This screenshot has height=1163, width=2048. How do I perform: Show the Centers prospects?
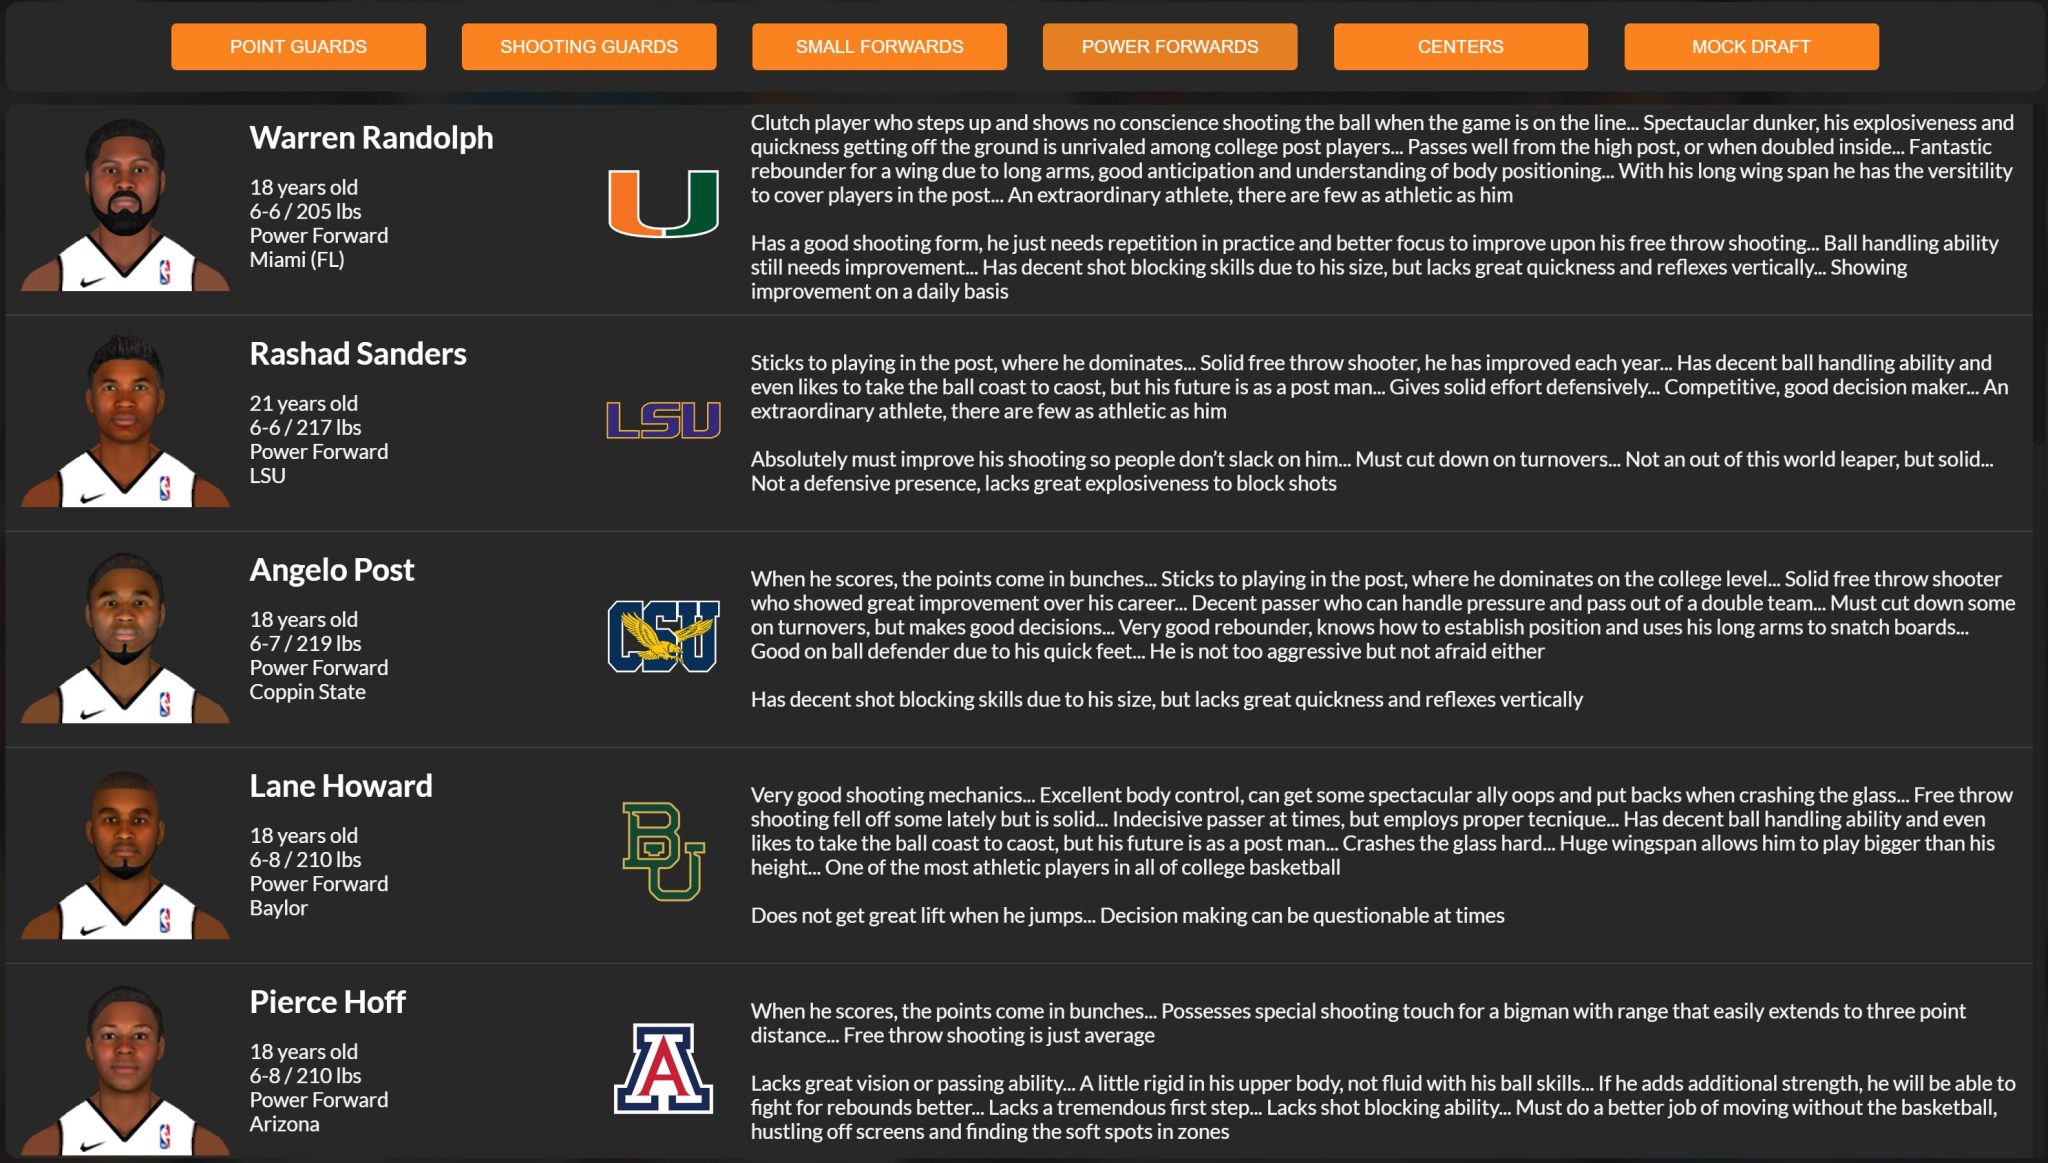[1460, 47]
